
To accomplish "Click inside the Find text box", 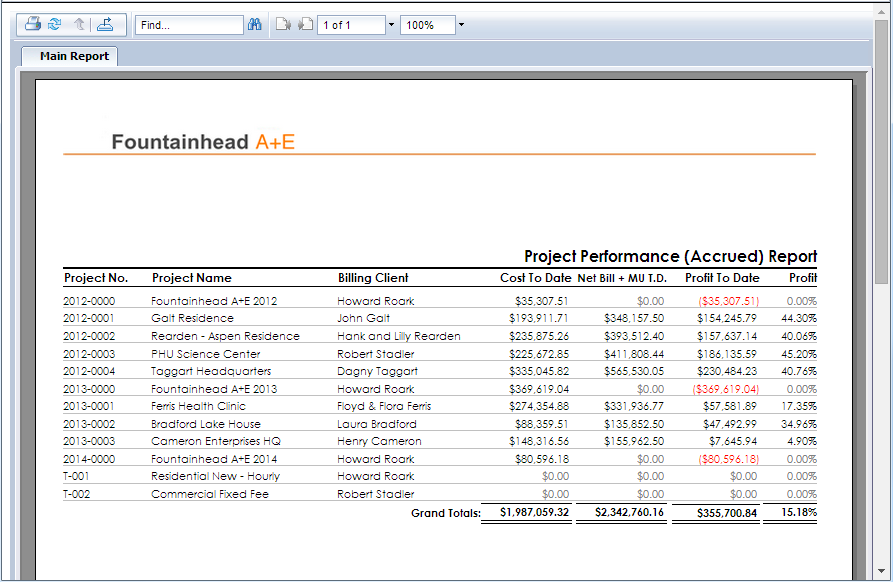I will [x=189, y=25].
